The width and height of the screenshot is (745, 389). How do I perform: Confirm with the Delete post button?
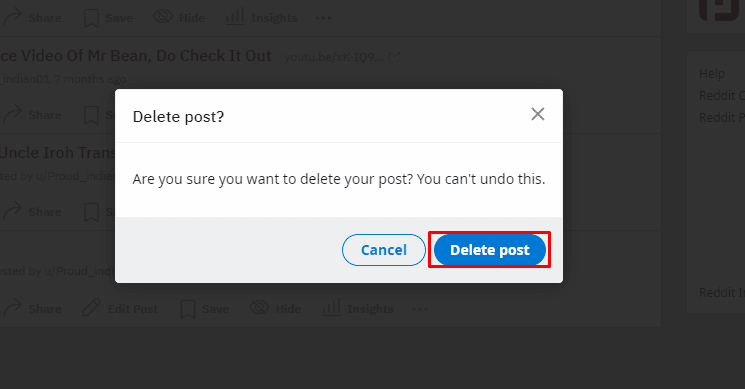[489, 250]
